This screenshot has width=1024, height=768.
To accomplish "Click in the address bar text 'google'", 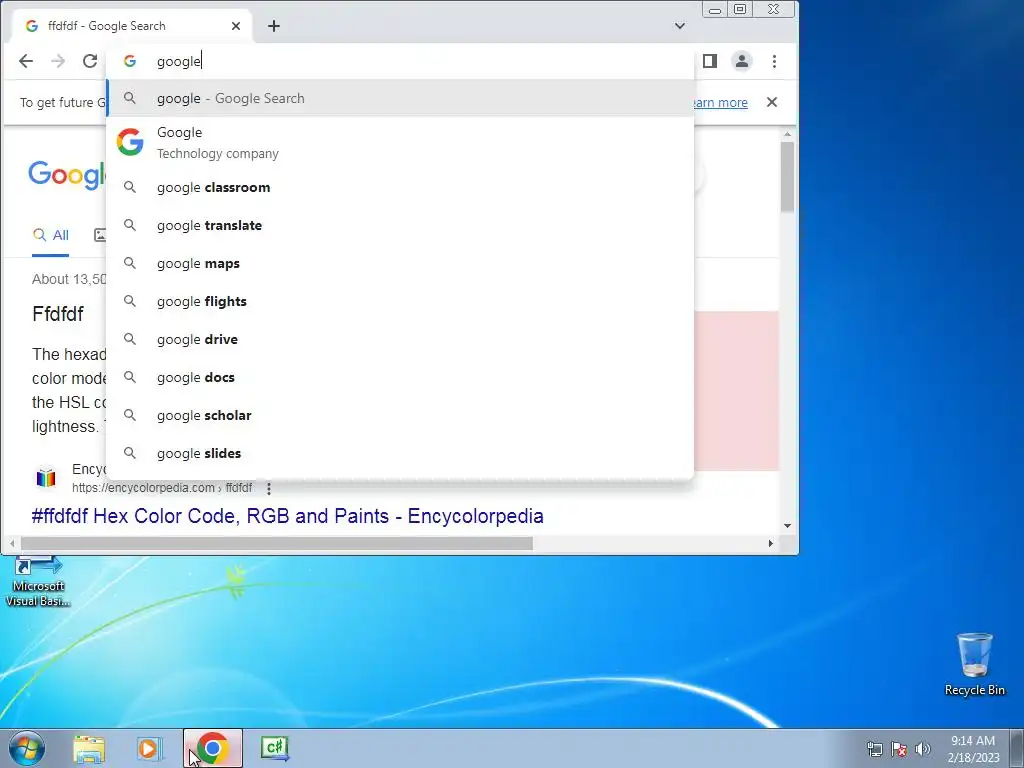I will (x=178, y=61).
